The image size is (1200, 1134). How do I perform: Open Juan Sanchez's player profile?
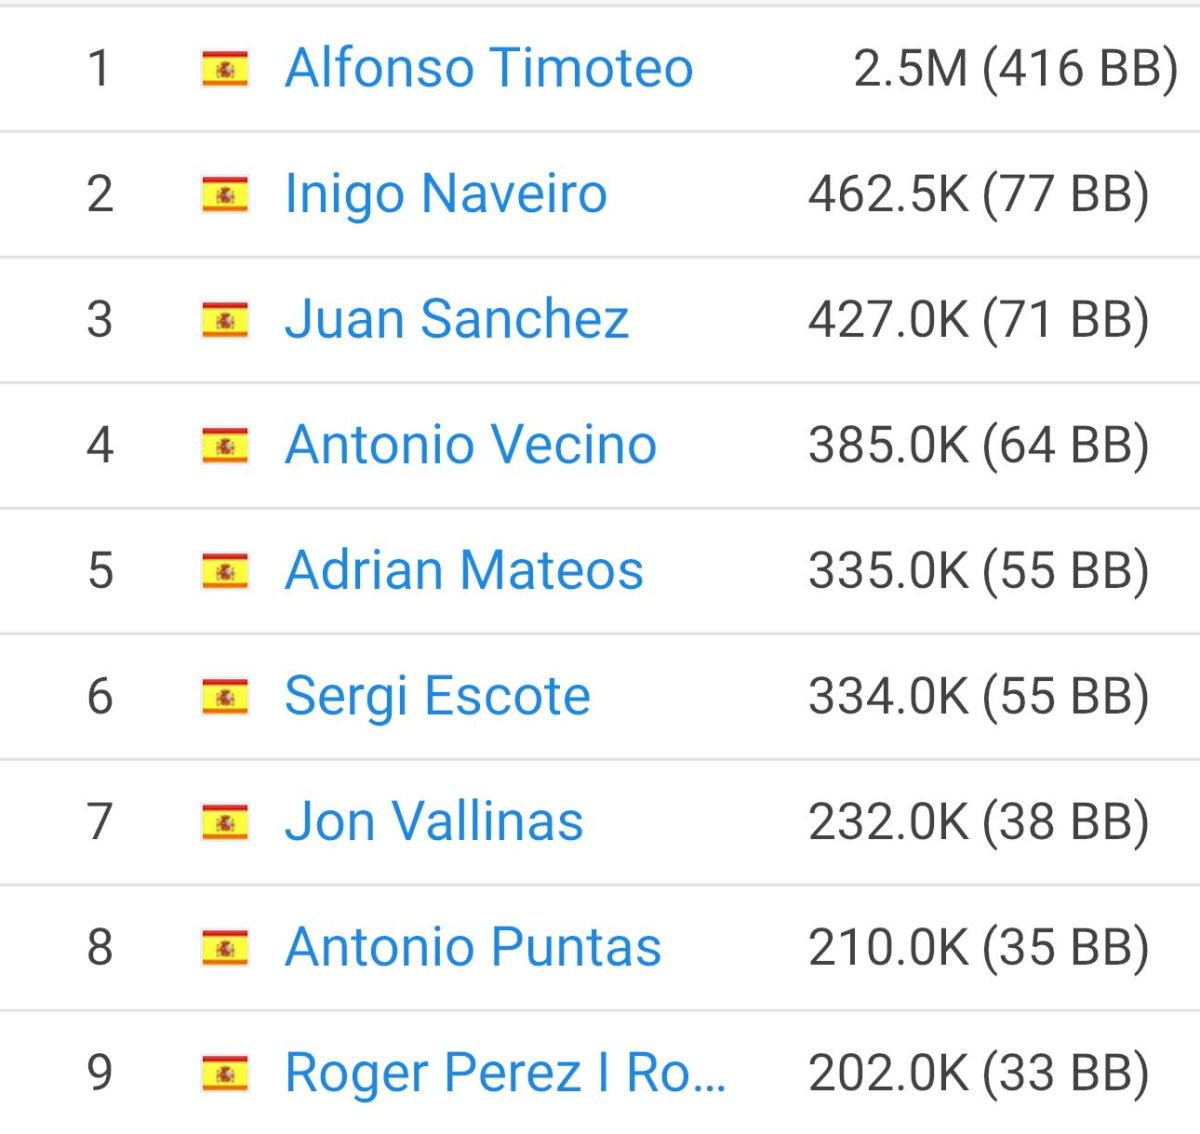coord(457,319)
